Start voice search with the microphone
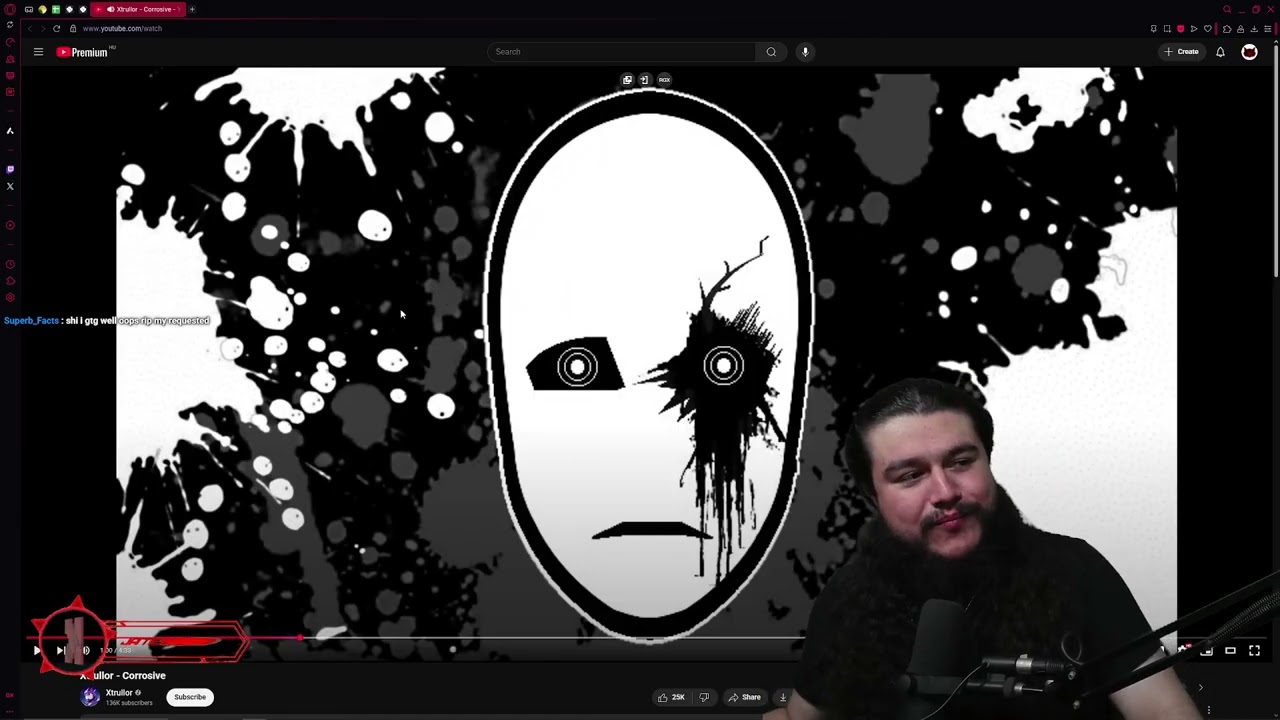The height and width of the screenshot is (720, 1280). point(805,52)
